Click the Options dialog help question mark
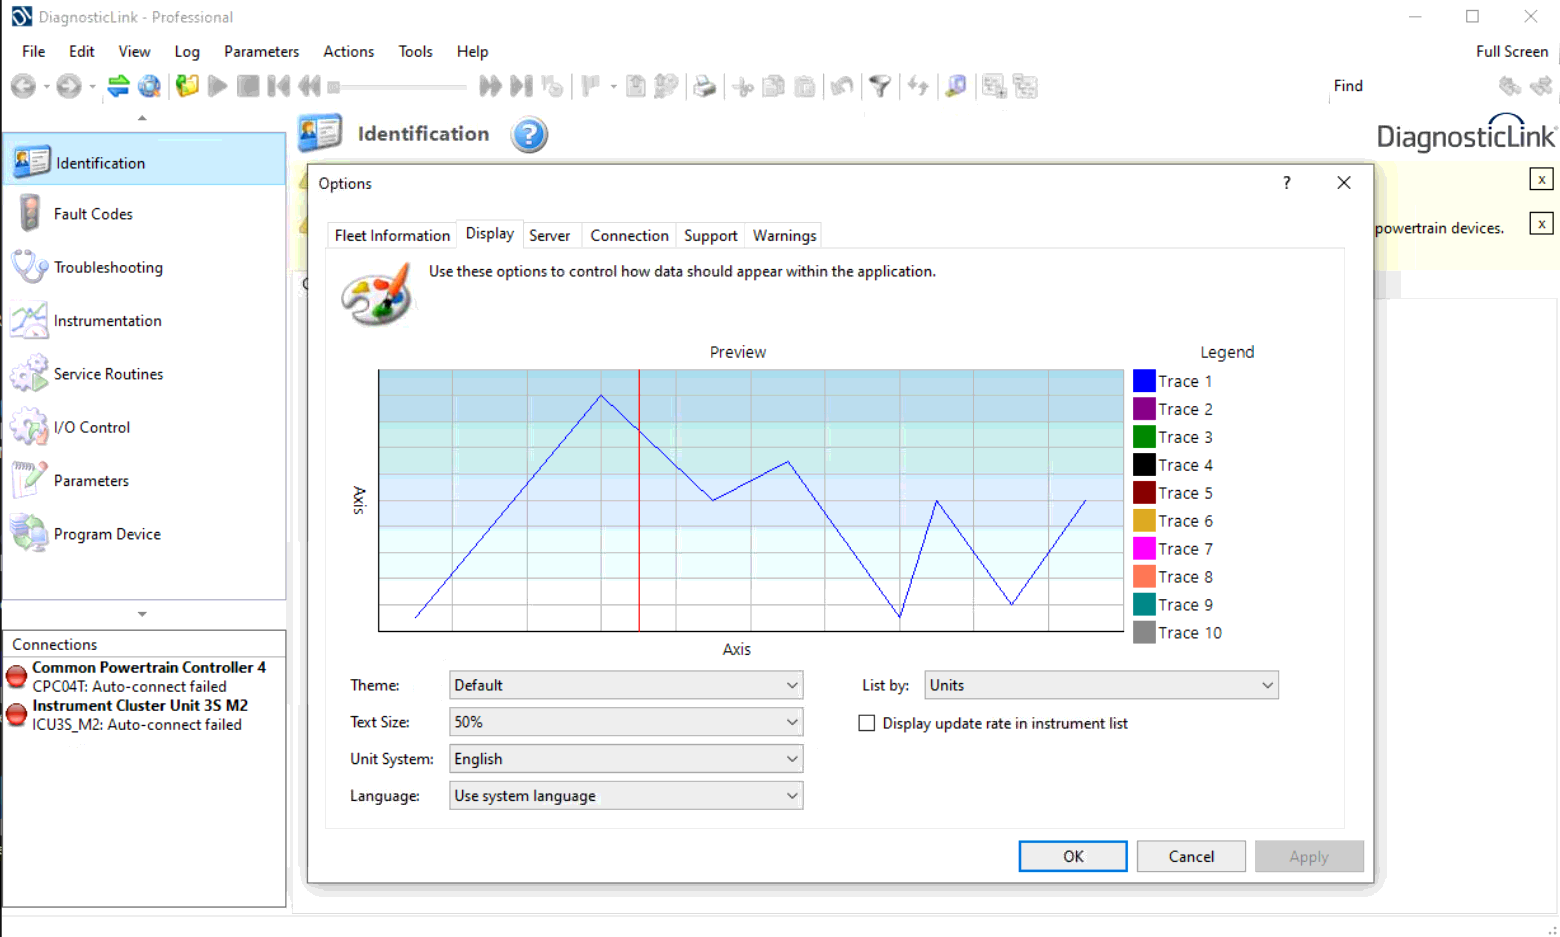The width and height of the screenshot is (1560, 937). (x=1287, y=183)
